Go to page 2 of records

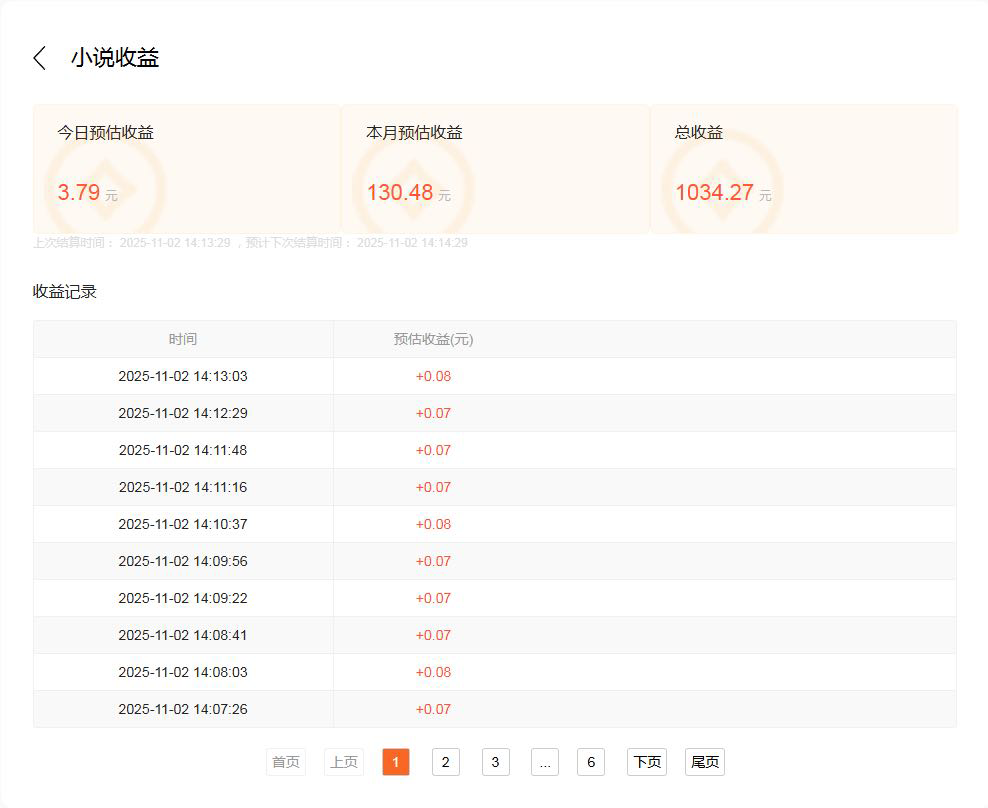pos(445,762)
